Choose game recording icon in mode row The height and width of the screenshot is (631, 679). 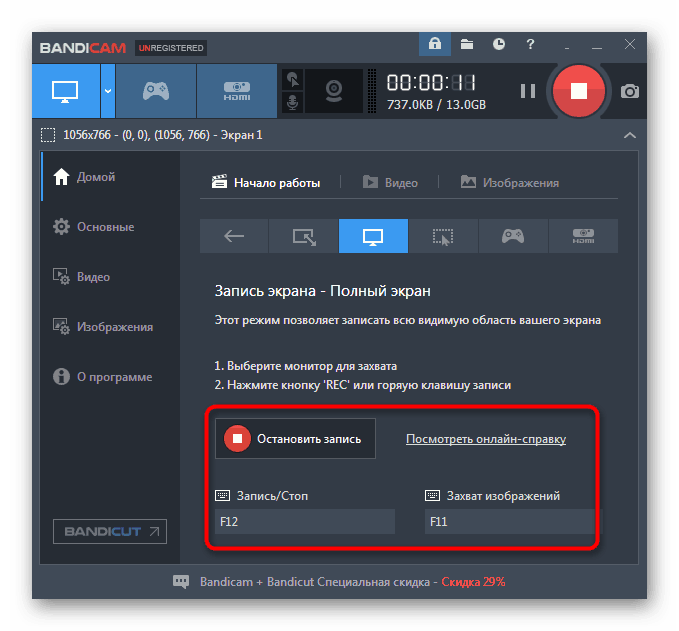[x=513, y=236]
